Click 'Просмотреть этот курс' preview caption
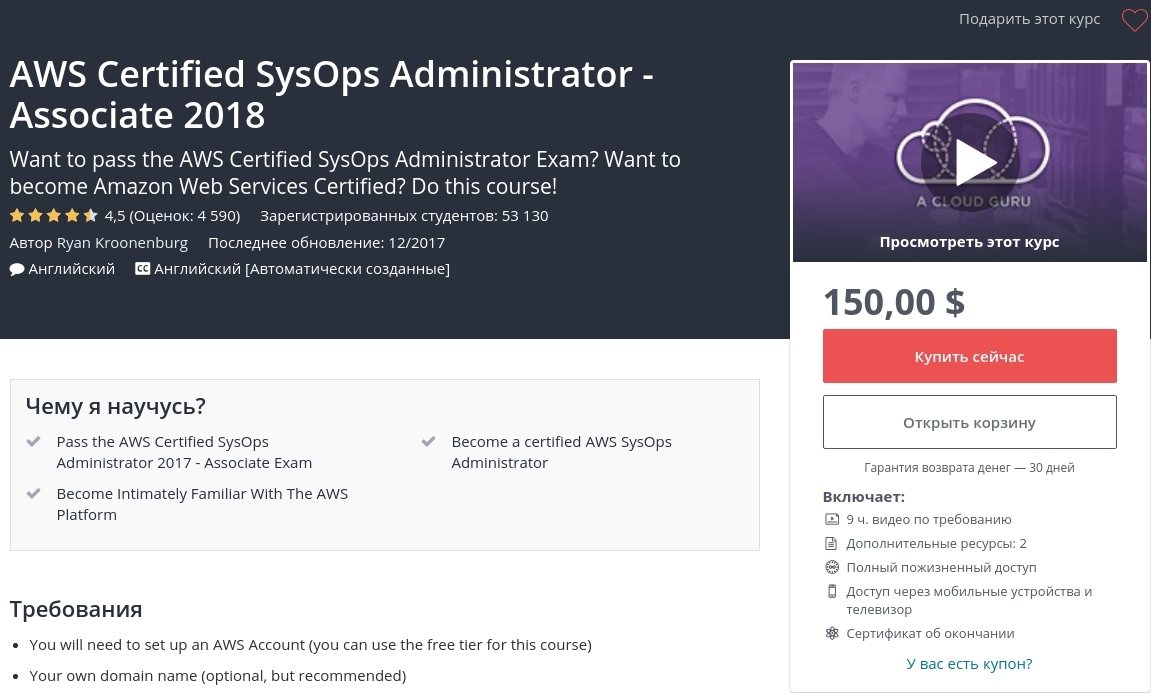 coord(969,242)
